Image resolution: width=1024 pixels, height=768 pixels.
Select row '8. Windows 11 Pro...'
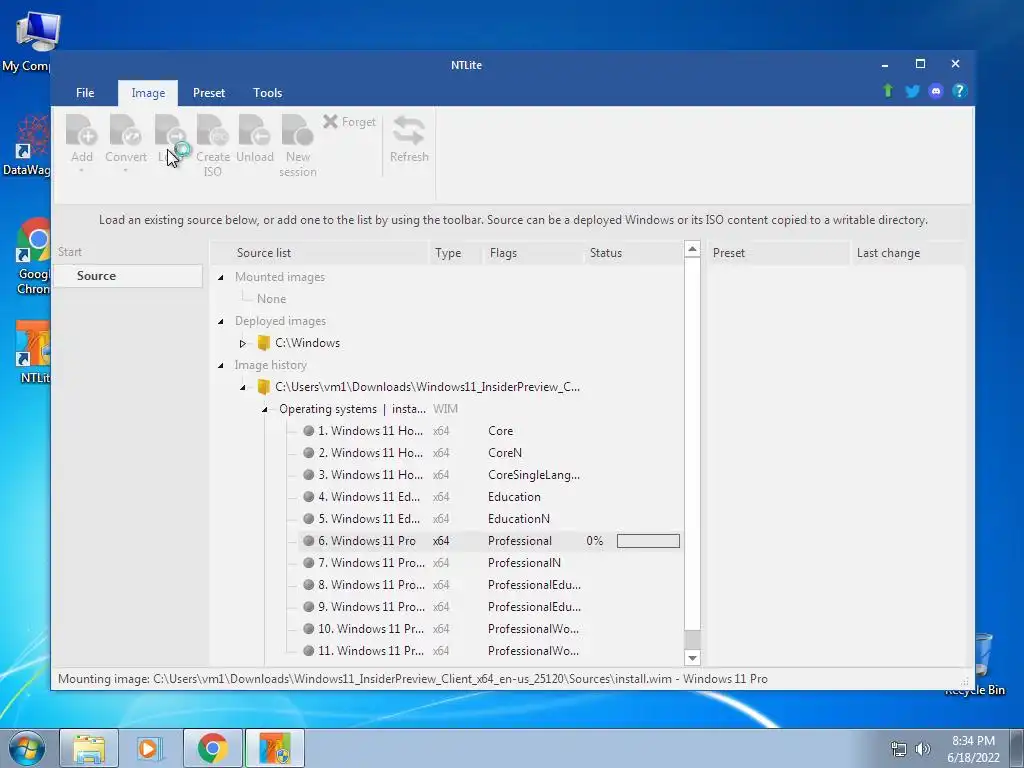point(490,585)
